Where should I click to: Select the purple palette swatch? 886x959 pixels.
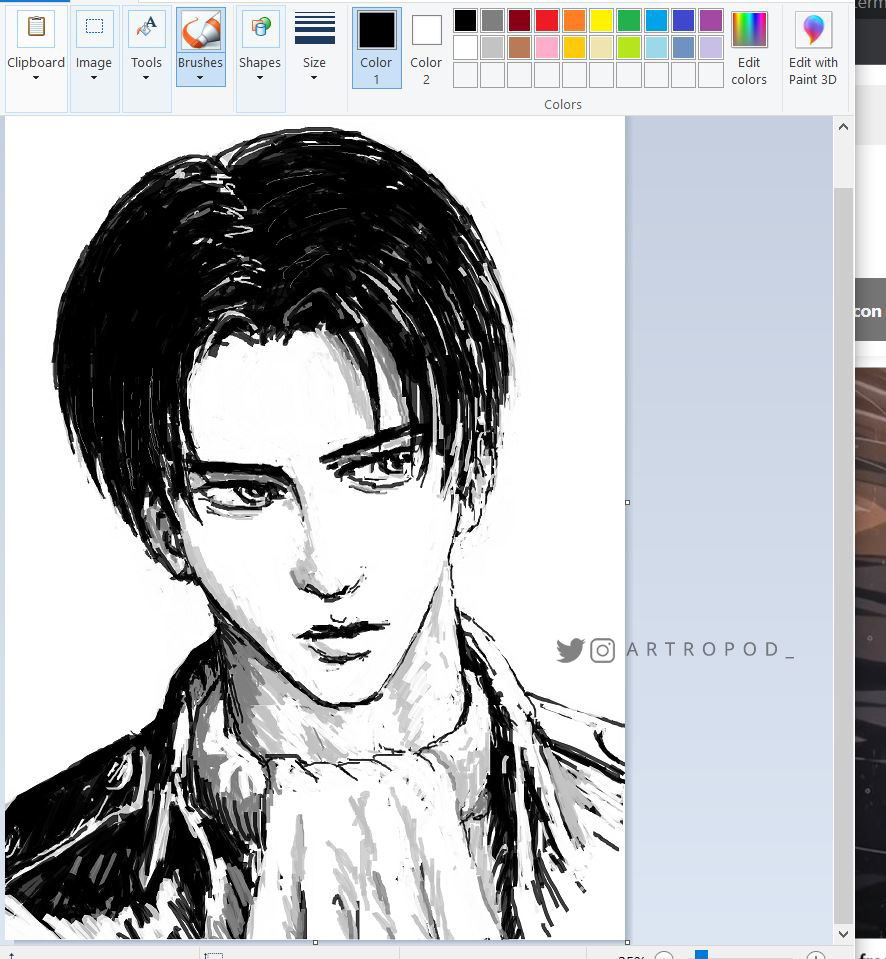(711, 20)
